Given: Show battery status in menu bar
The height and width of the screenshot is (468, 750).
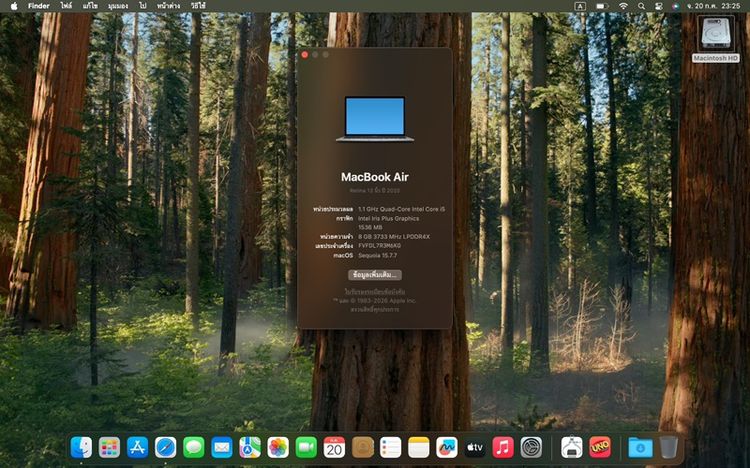Looking at the screenshot, I should point(602,6).
